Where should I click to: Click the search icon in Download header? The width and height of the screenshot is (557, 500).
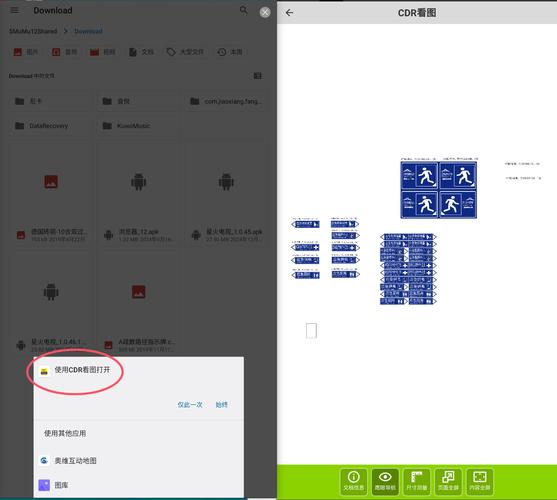(x=244, y=10)
